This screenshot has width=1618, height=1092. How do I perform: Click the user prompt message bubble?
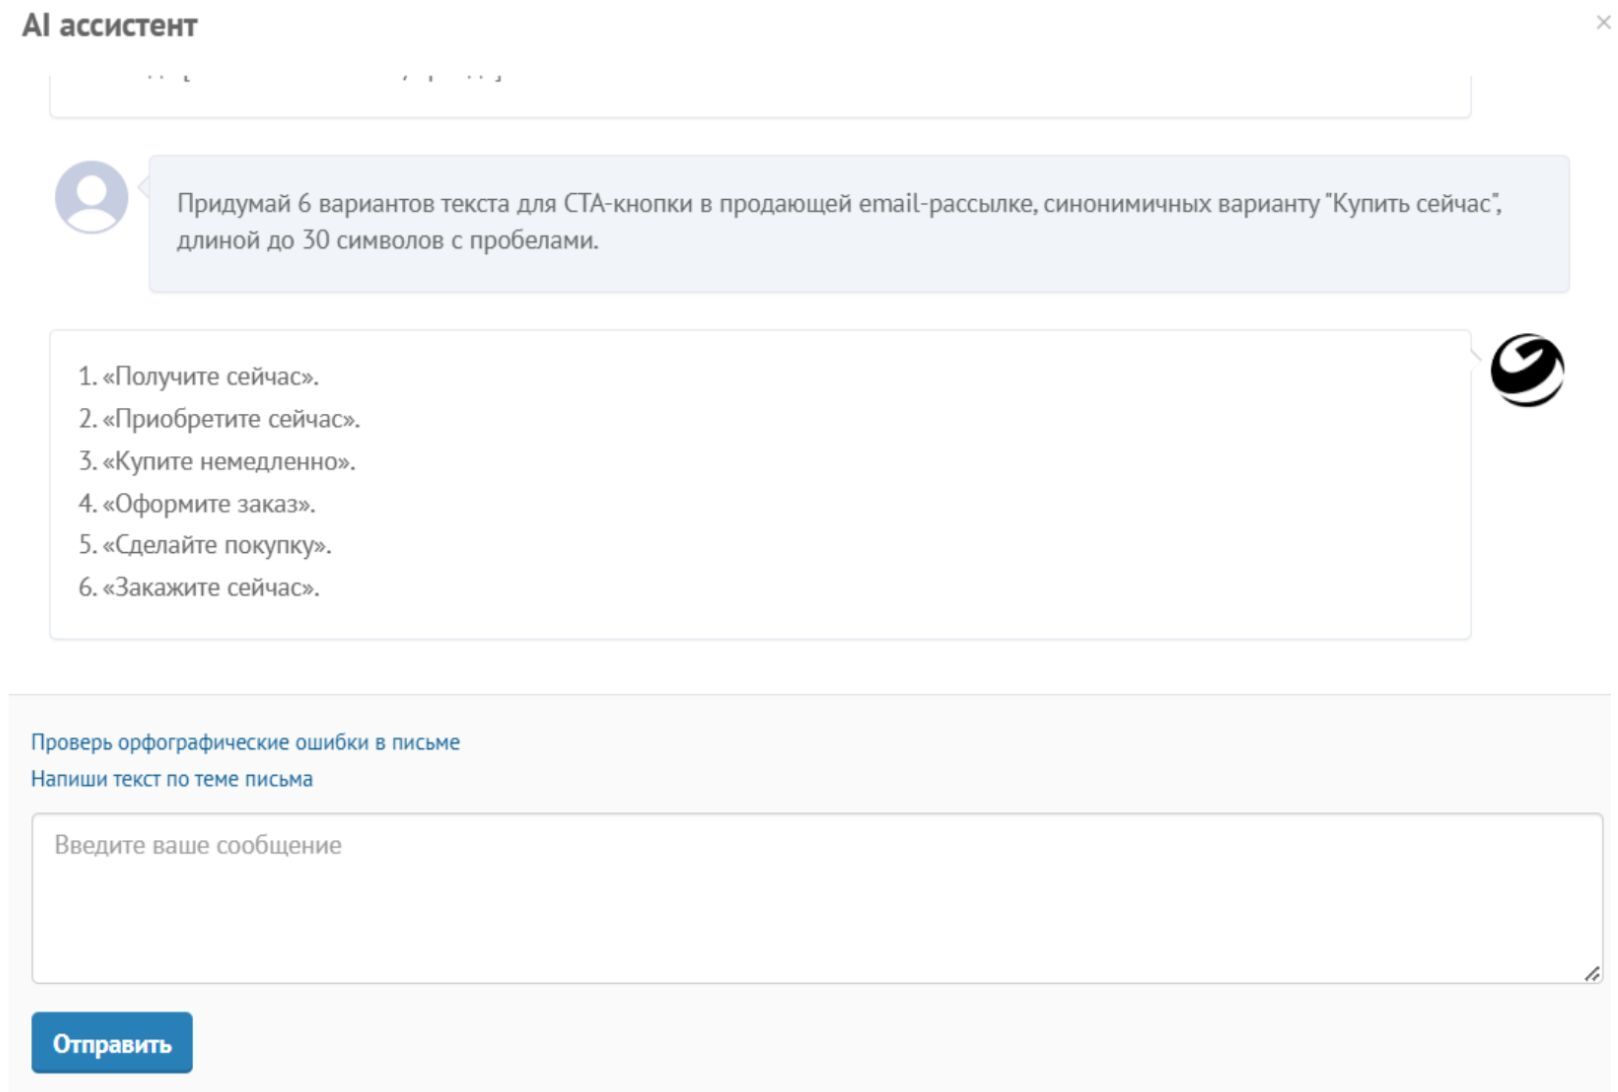coord(858,270)
